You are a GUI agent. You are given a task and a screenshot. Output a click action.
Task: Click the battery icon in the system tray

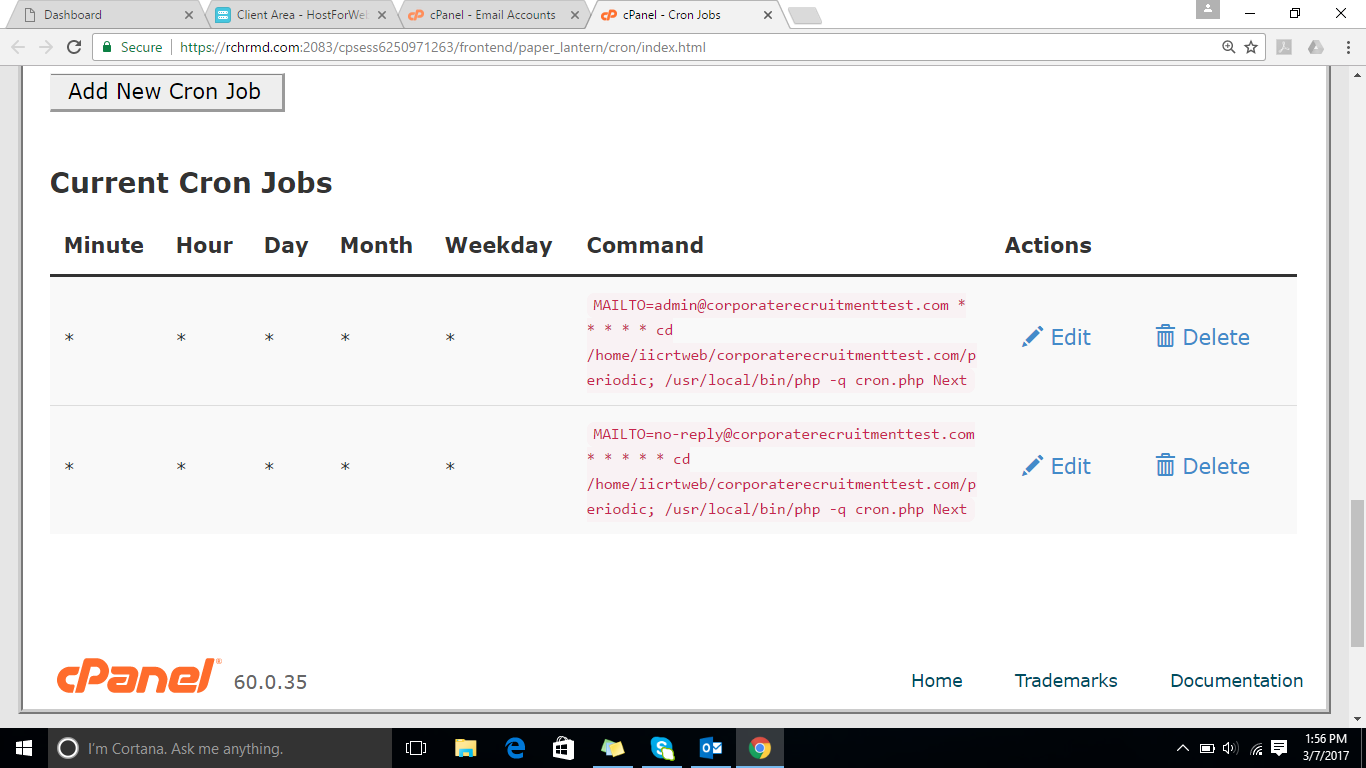pyautogui.click(x=1207, y=748)
